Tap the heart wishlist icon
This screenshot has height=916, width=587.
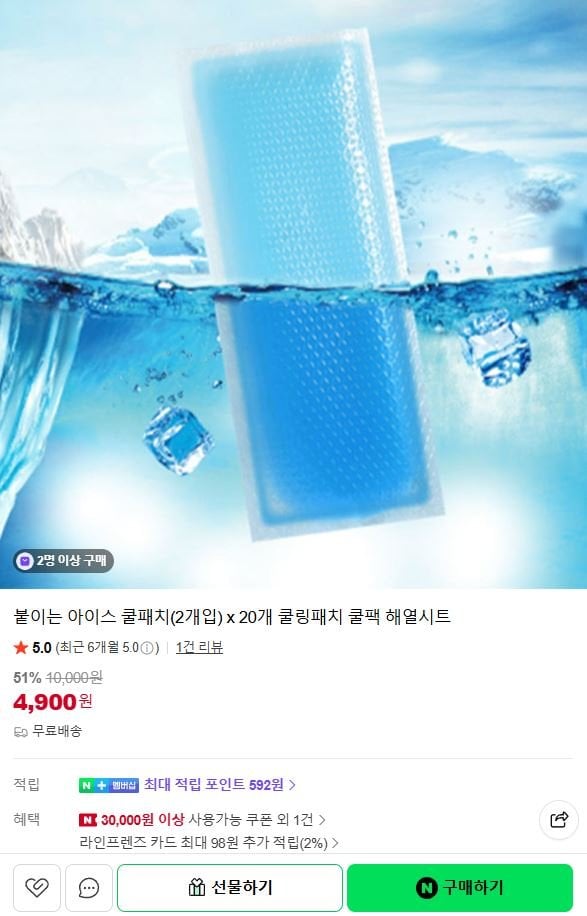[36, 887]
